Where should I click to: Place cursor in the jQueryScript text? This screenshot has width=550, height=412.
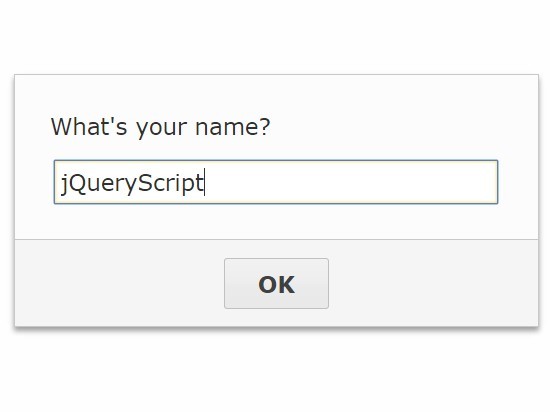click(x=132, y=183)
